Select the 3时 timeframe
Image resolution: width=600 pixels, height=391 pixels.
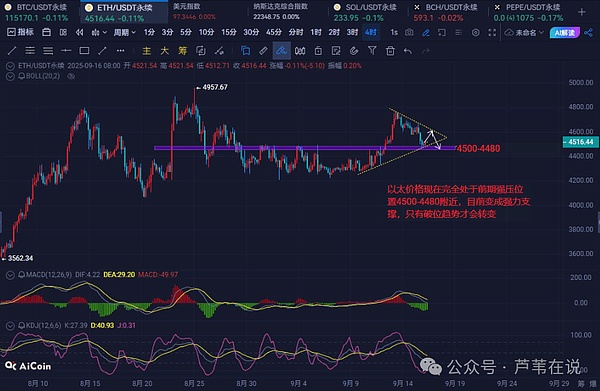coord(352,33)
